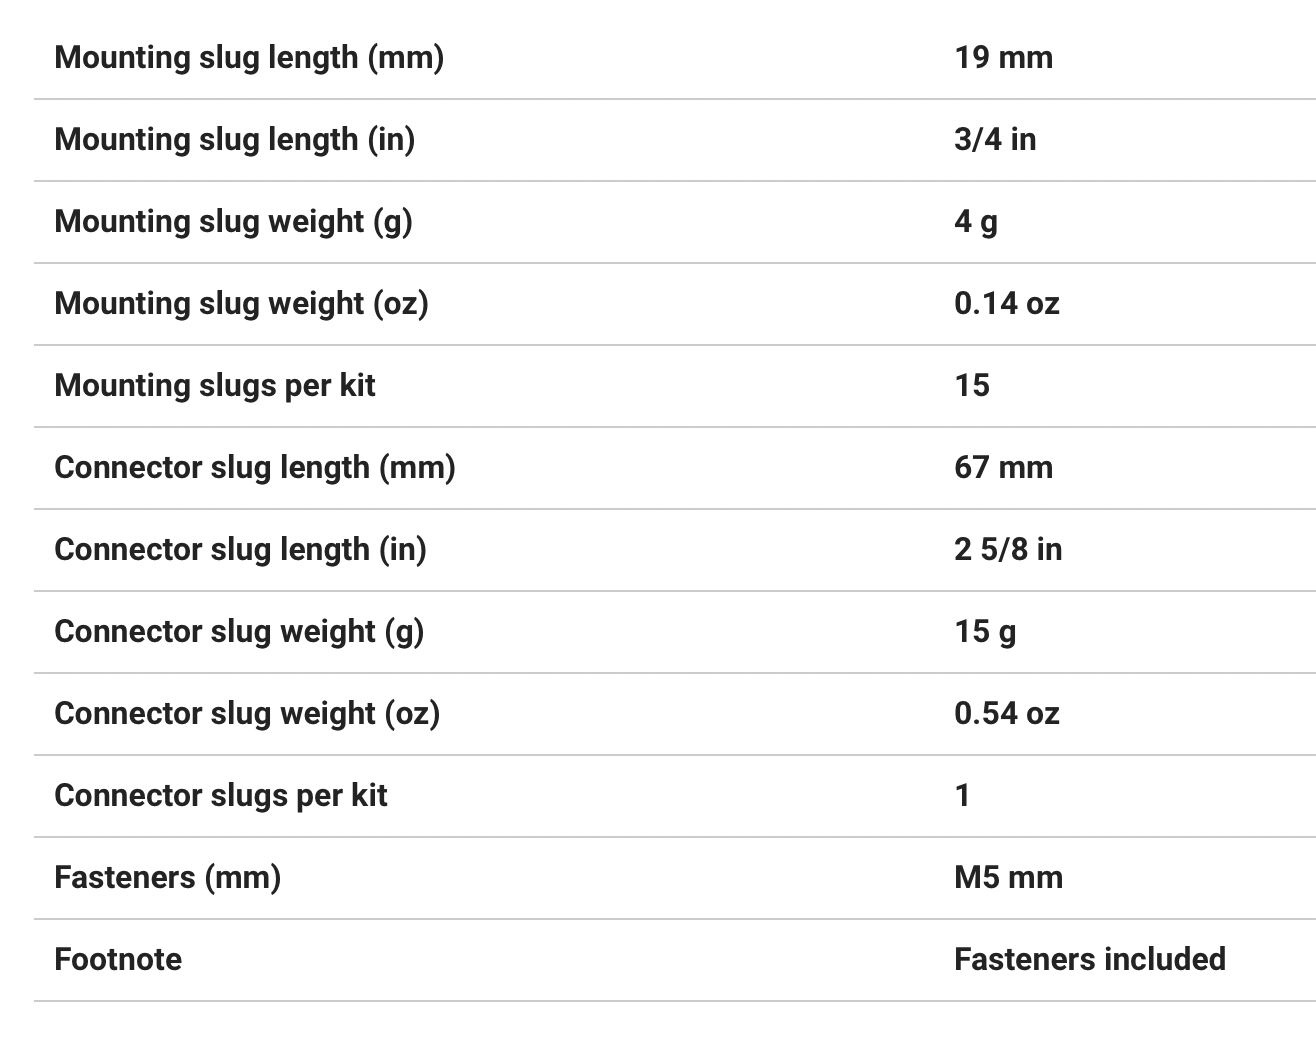Select the "M5 mm" value
This screenshot has width=1316, height=1042.
pos(1008,877)
